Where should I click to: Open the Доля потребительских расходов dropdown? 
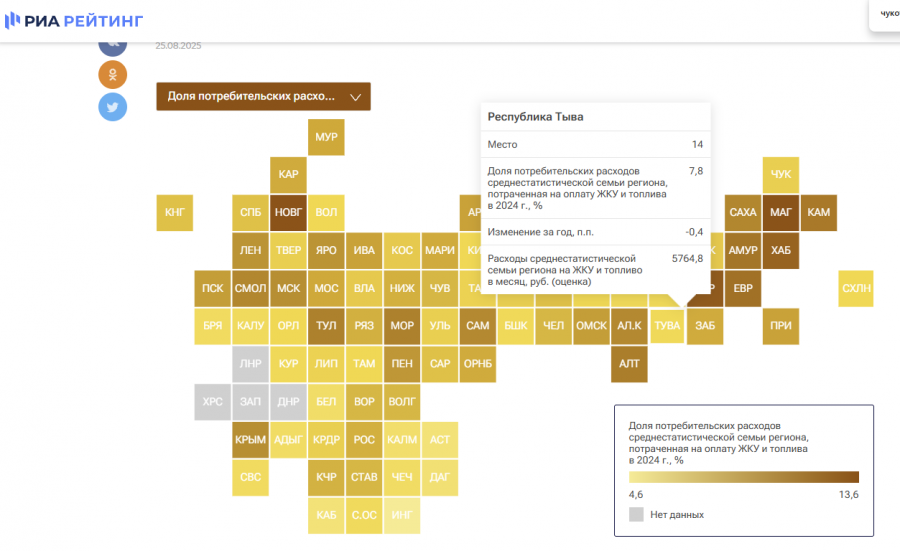tap(263, 97)
